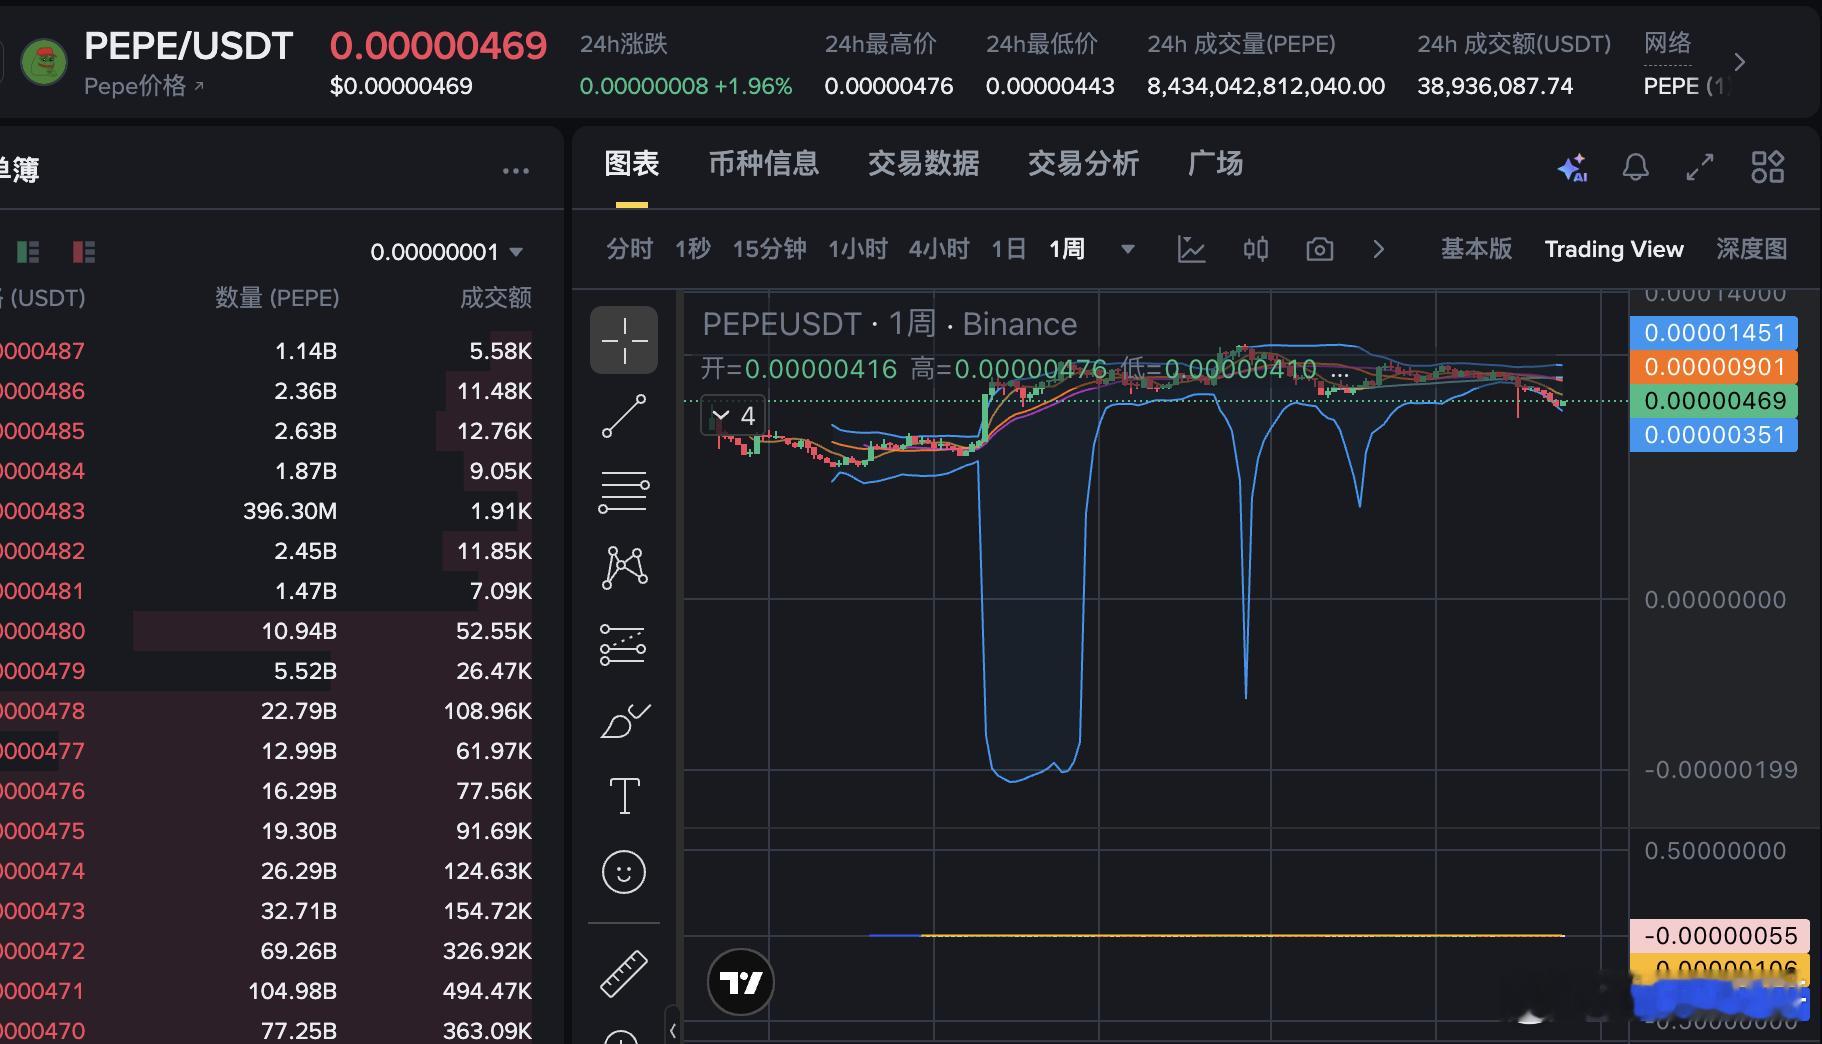
Task: Click the 成交额 column header
Action: coord(496,298)
